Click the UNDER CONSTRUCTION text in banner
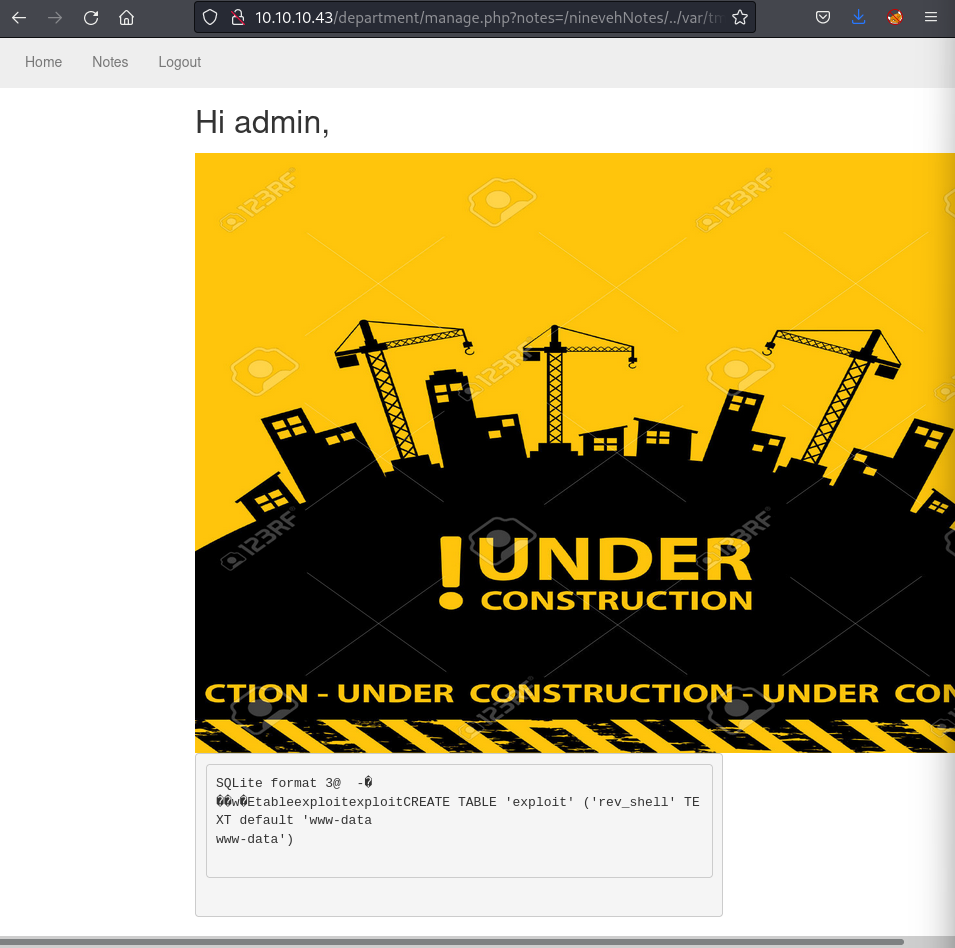955x948 pixels. point(596,574)
